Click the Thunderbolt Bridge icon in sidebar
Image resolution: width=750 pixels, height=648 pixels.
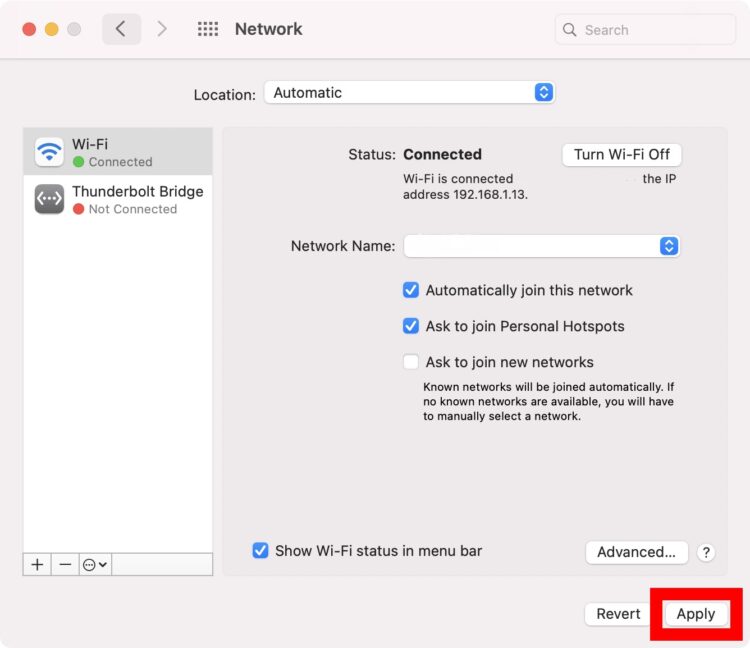click(49, 199)
